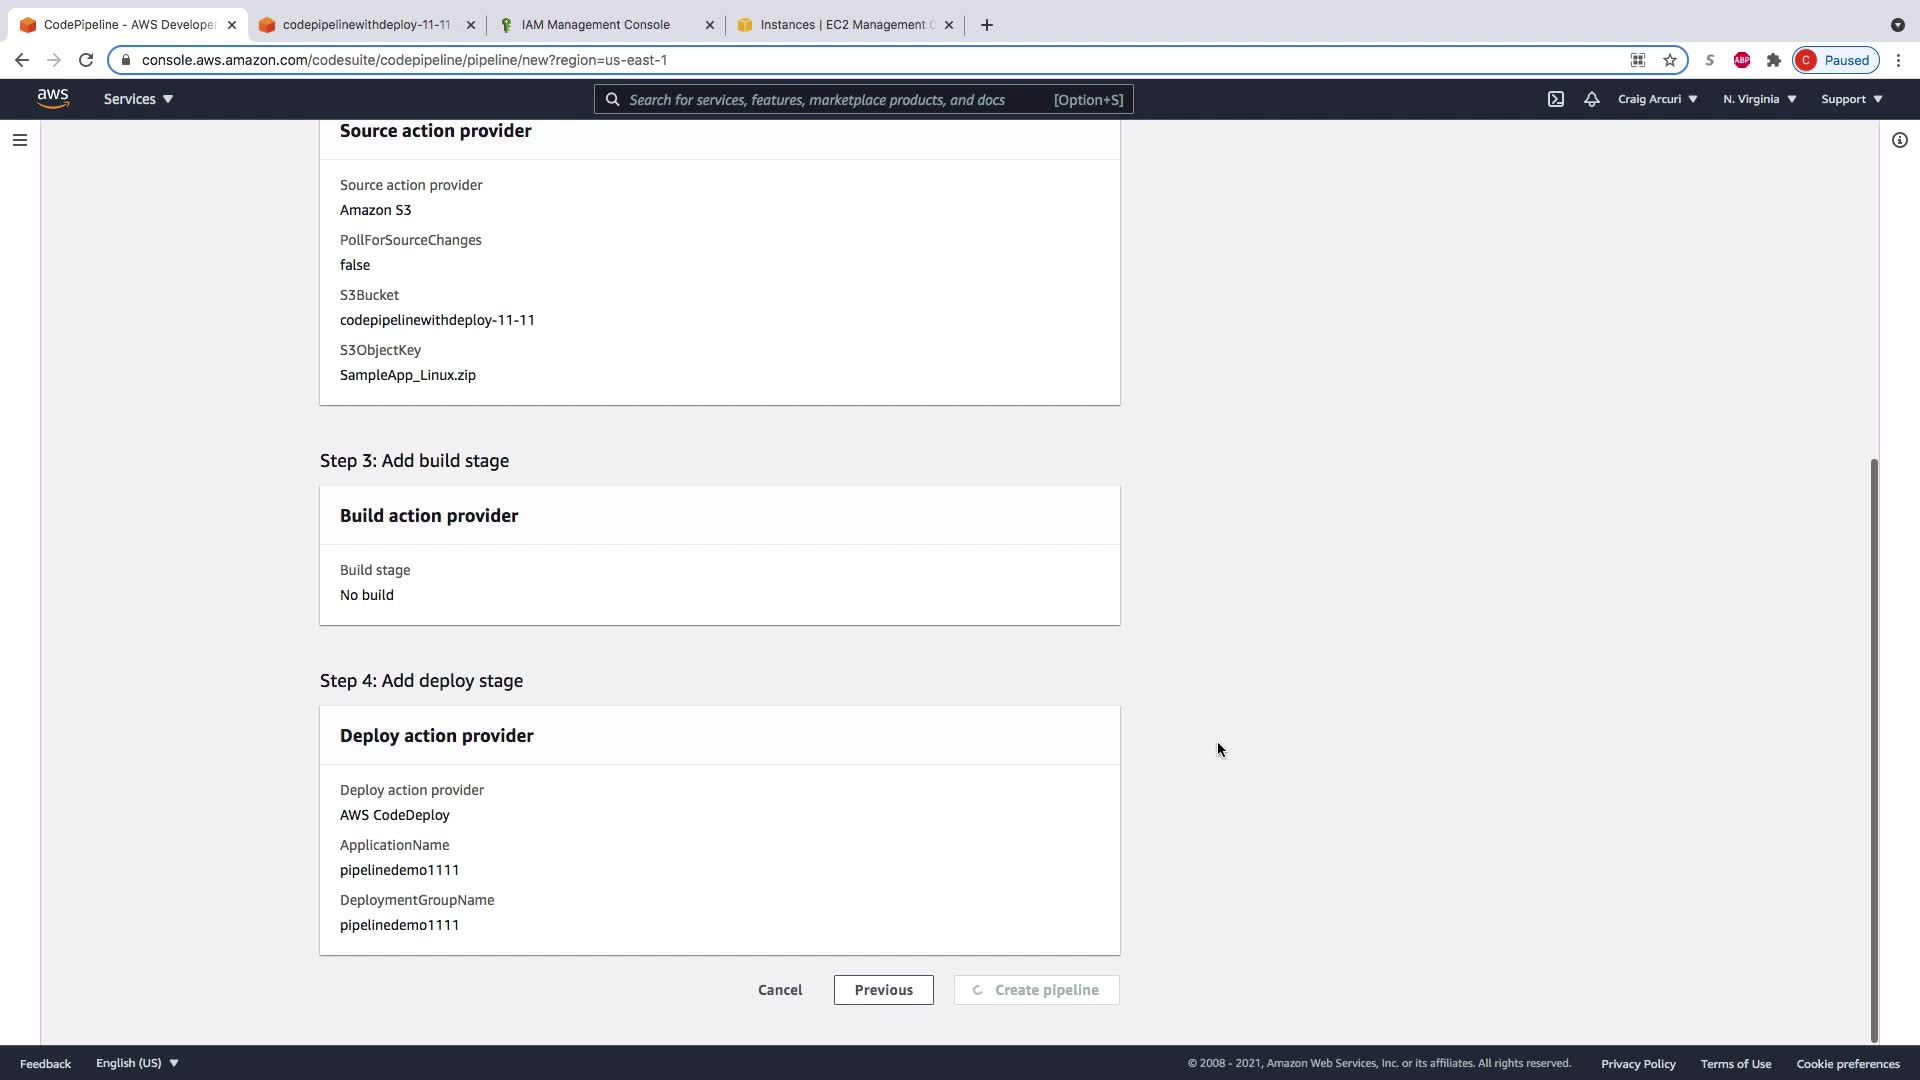Click the Cancel link
Viewport: 1920px width, 1080px height.
(x=780, y=990)
